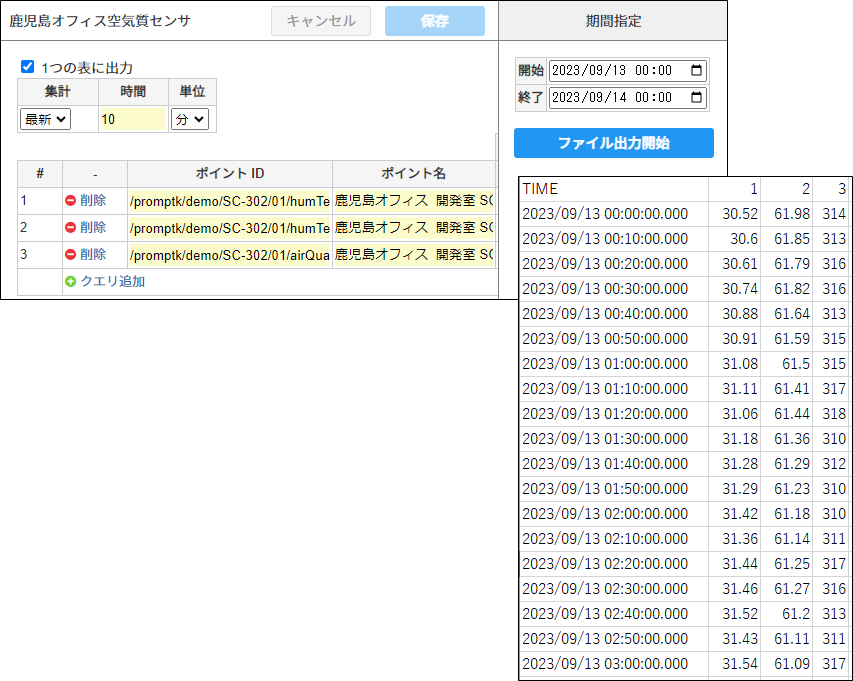
Task: Click value 31.42 in the 02:00 row
Action: (740, 514)
